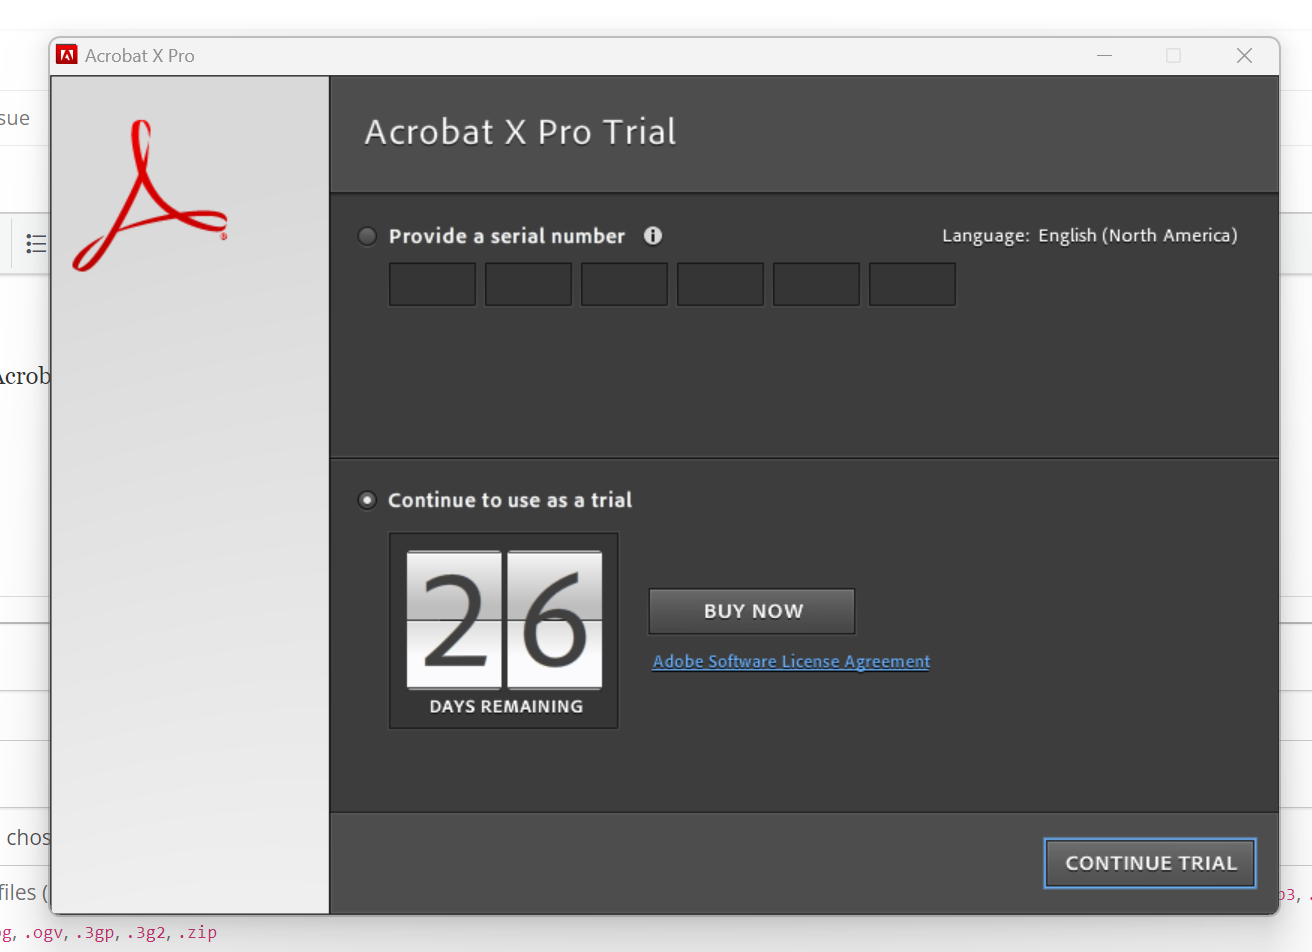
Task: Click the Acrobat X Pro Trial heading
Action: coord(520,132)
